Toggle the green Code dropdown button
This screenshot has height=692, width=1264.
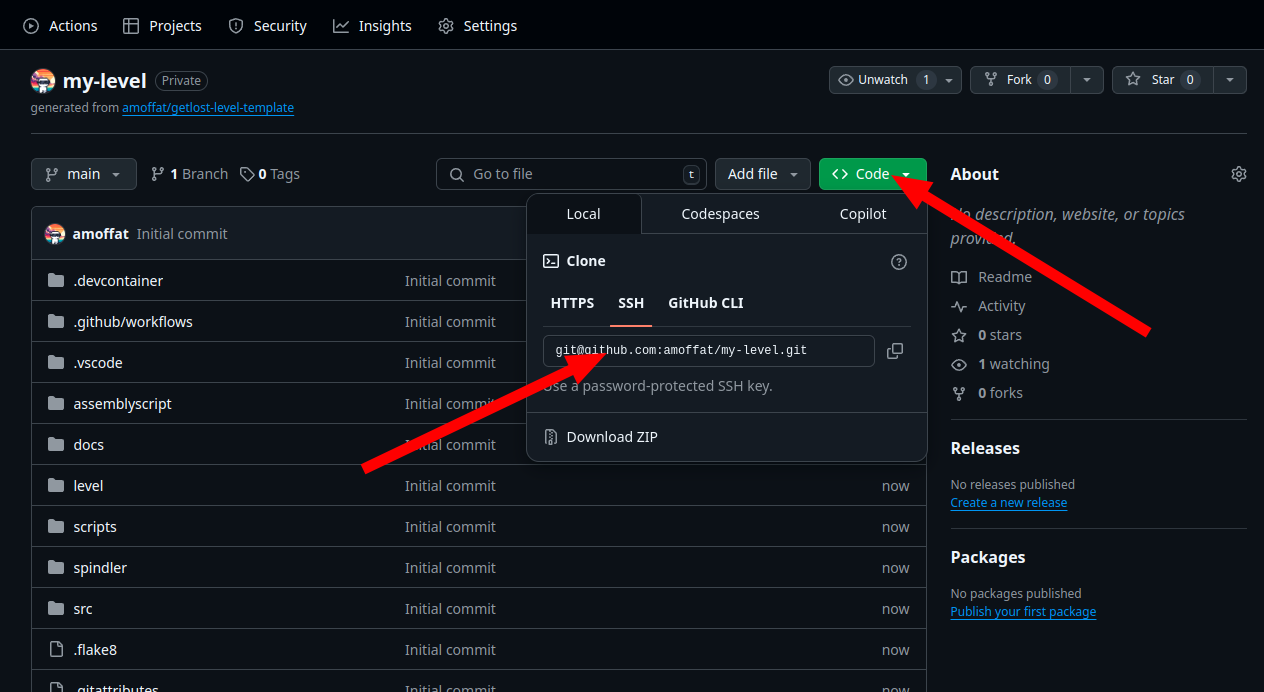pyautogui.click(x=873, y=174)
